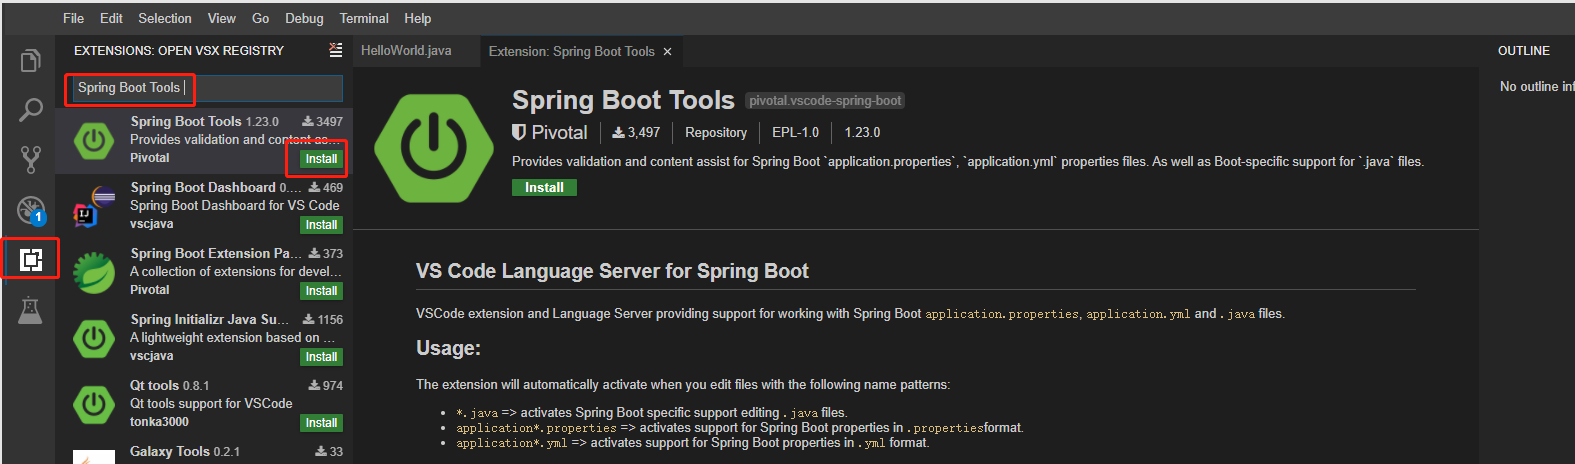The image size is (1575, 464).
Task: Open the Test flask icon in activity bar
Action: point(31,310)
